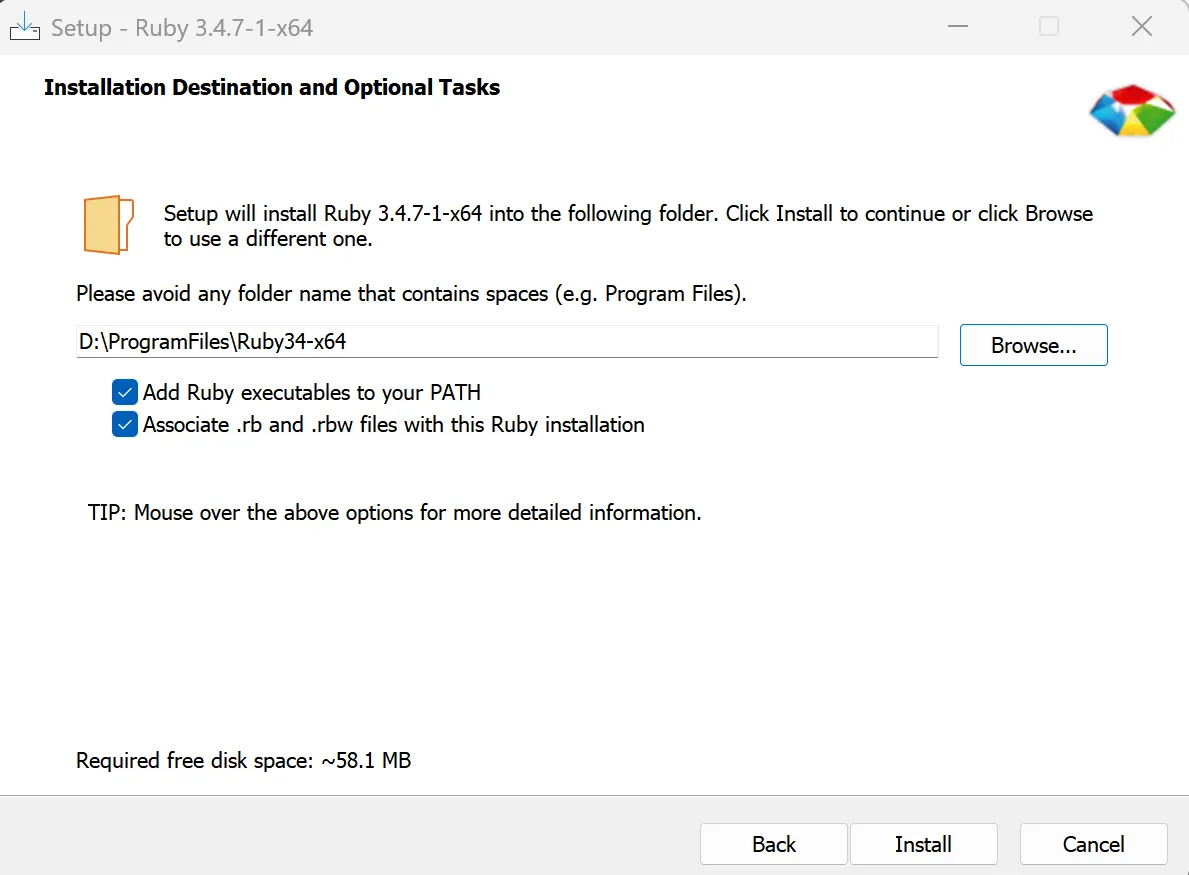This screenshot has height=875, width=1189.
Task: Click the 'Setup - Ruby 3.4.7-1-x64' window title
Action: point(182,28)
